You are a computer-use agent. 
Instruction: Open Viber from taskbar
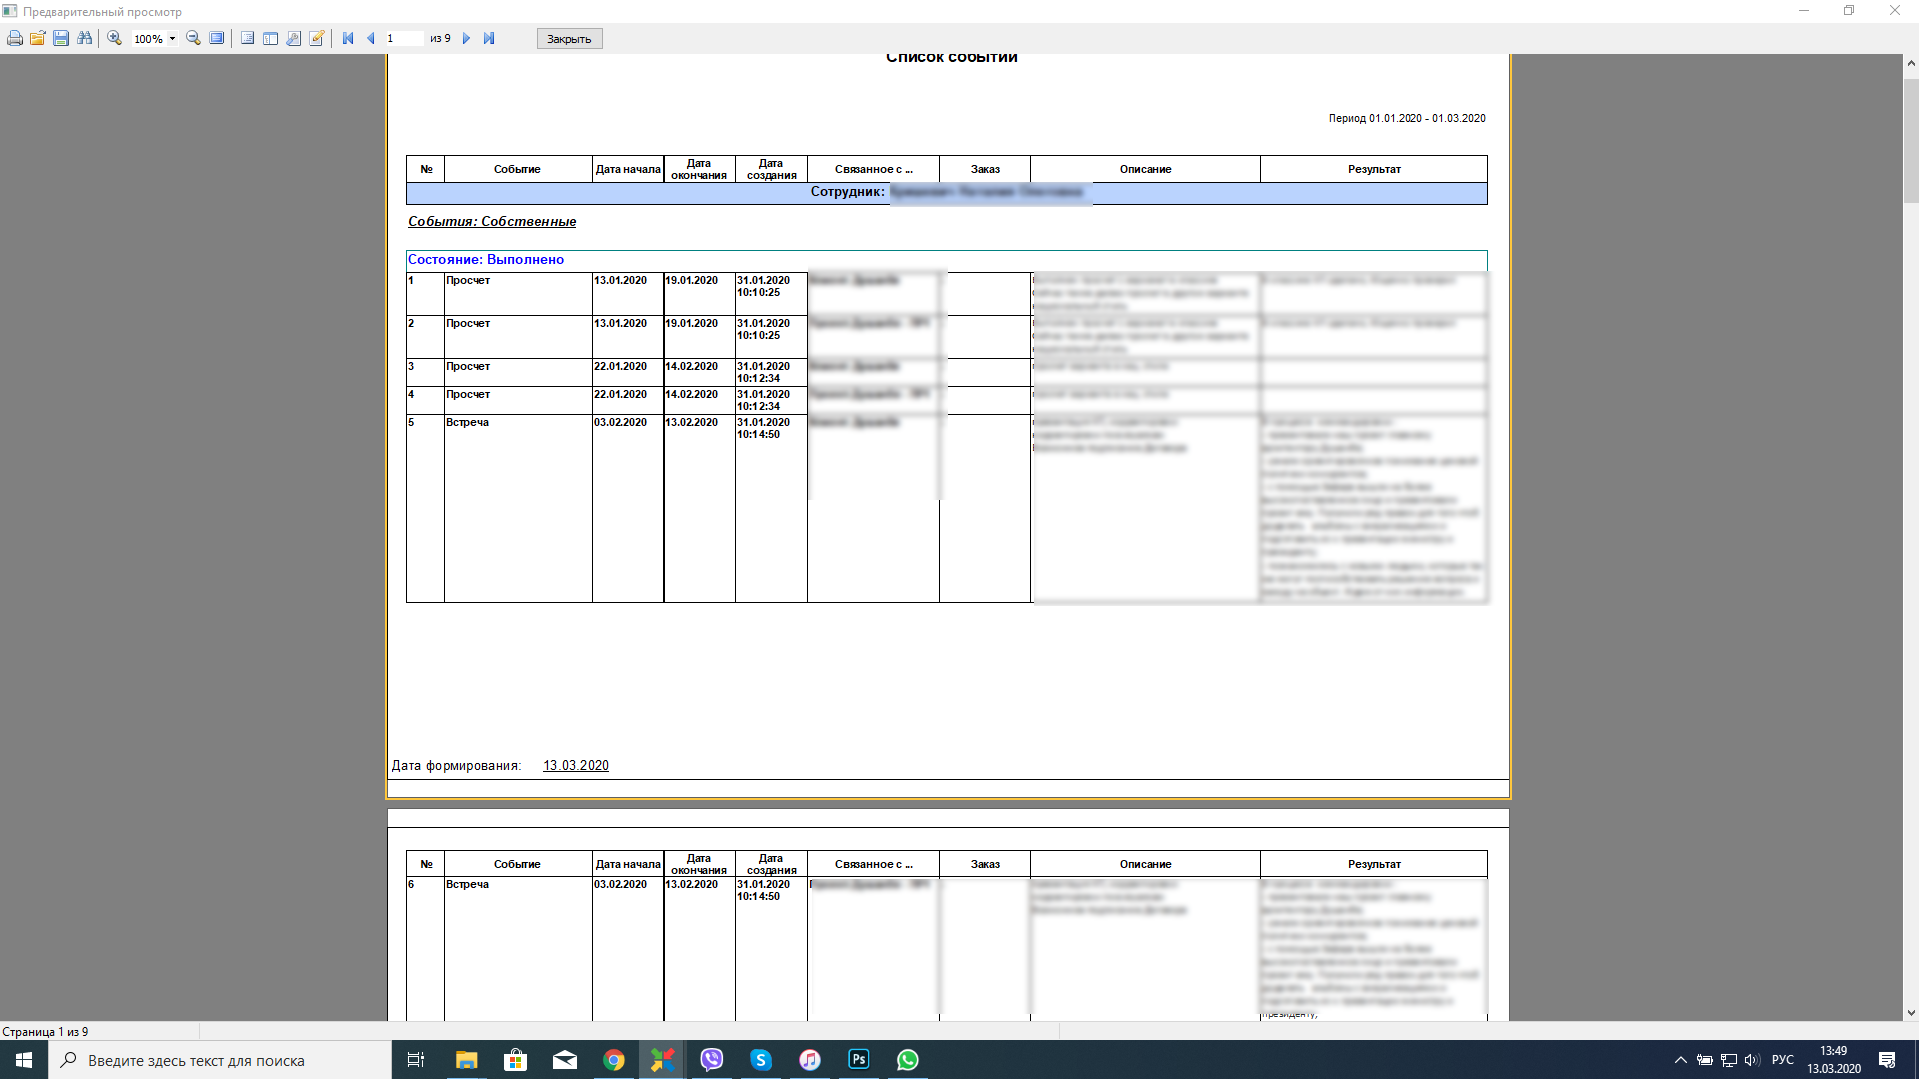[x=712, y=1060]
